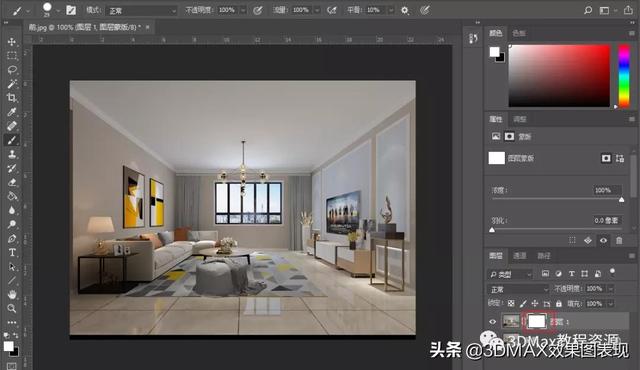Select the Magic Wand tool
Screen dimensions: 640x370
click(x=12, y=84)
